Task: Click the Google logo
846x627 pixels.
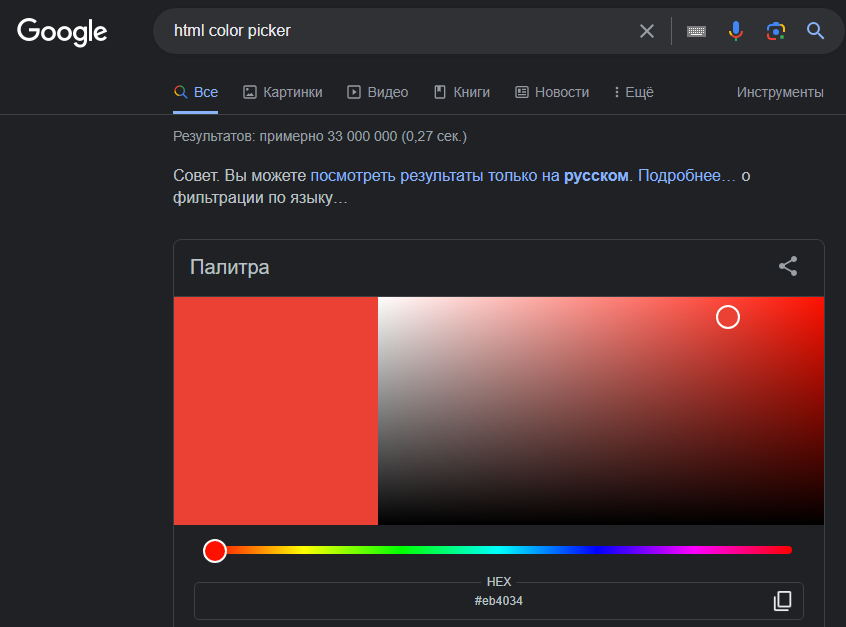Action: pos(62,32)
